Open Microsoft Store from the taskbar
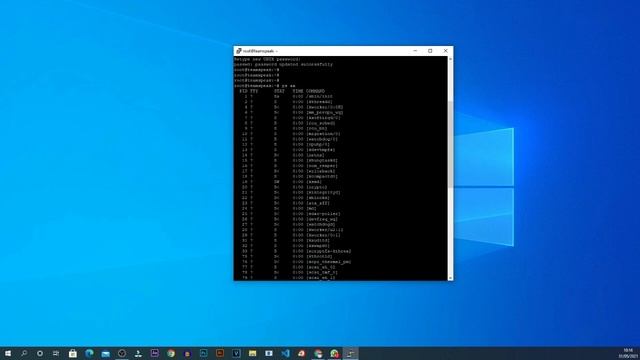 pos(73,353)
